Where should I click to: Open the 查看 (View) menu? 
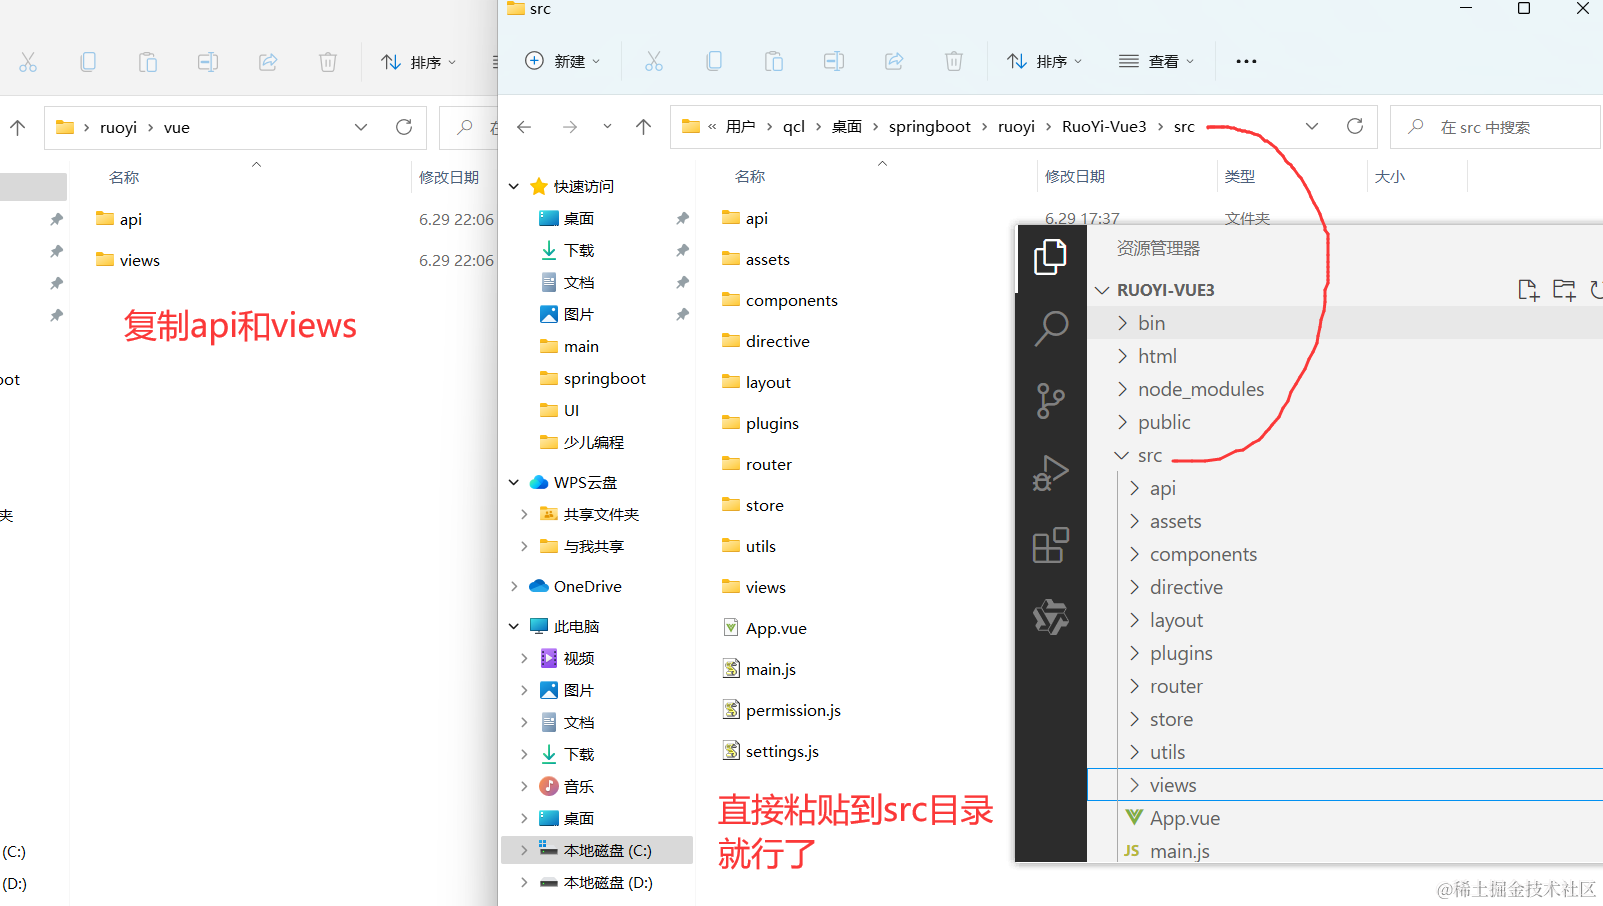pos(1156,62)
